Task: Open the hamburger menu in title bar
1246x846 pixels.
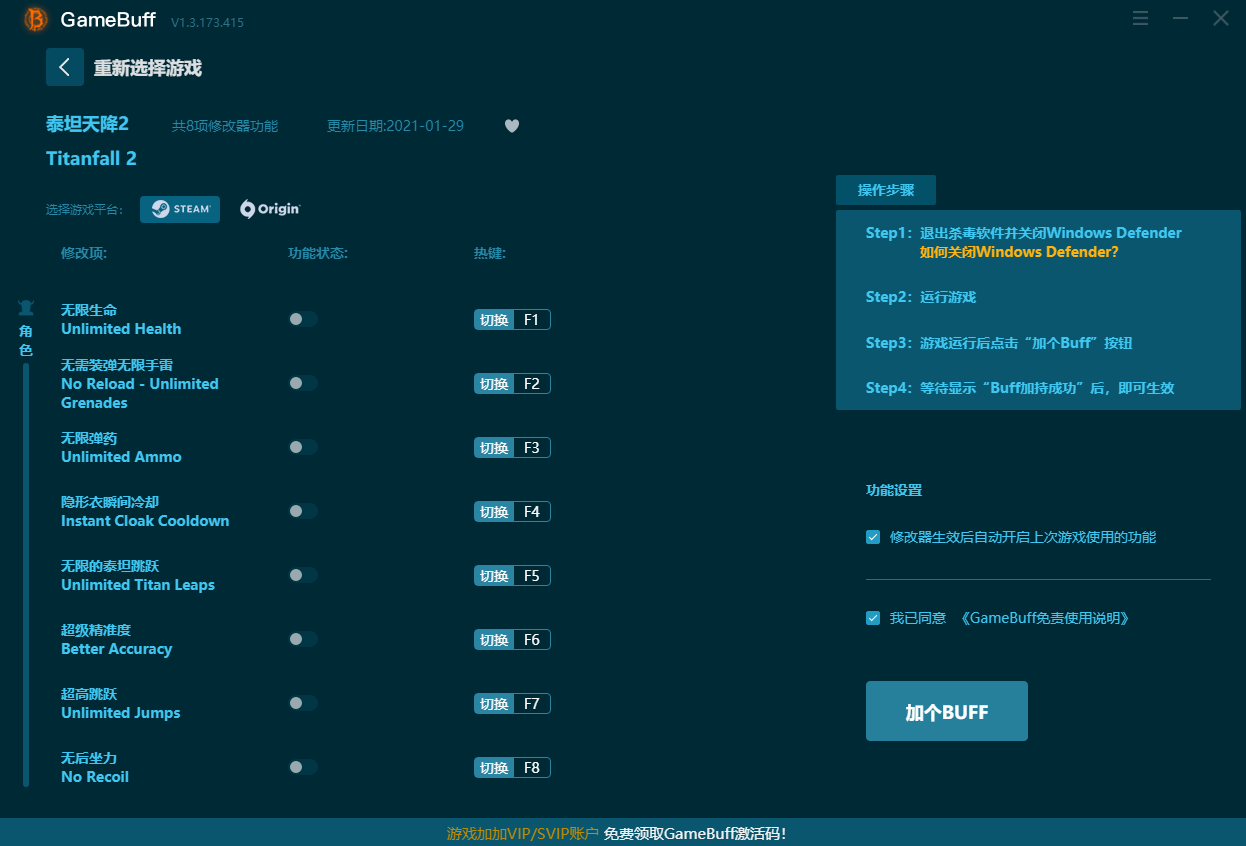Action: 1141,19
